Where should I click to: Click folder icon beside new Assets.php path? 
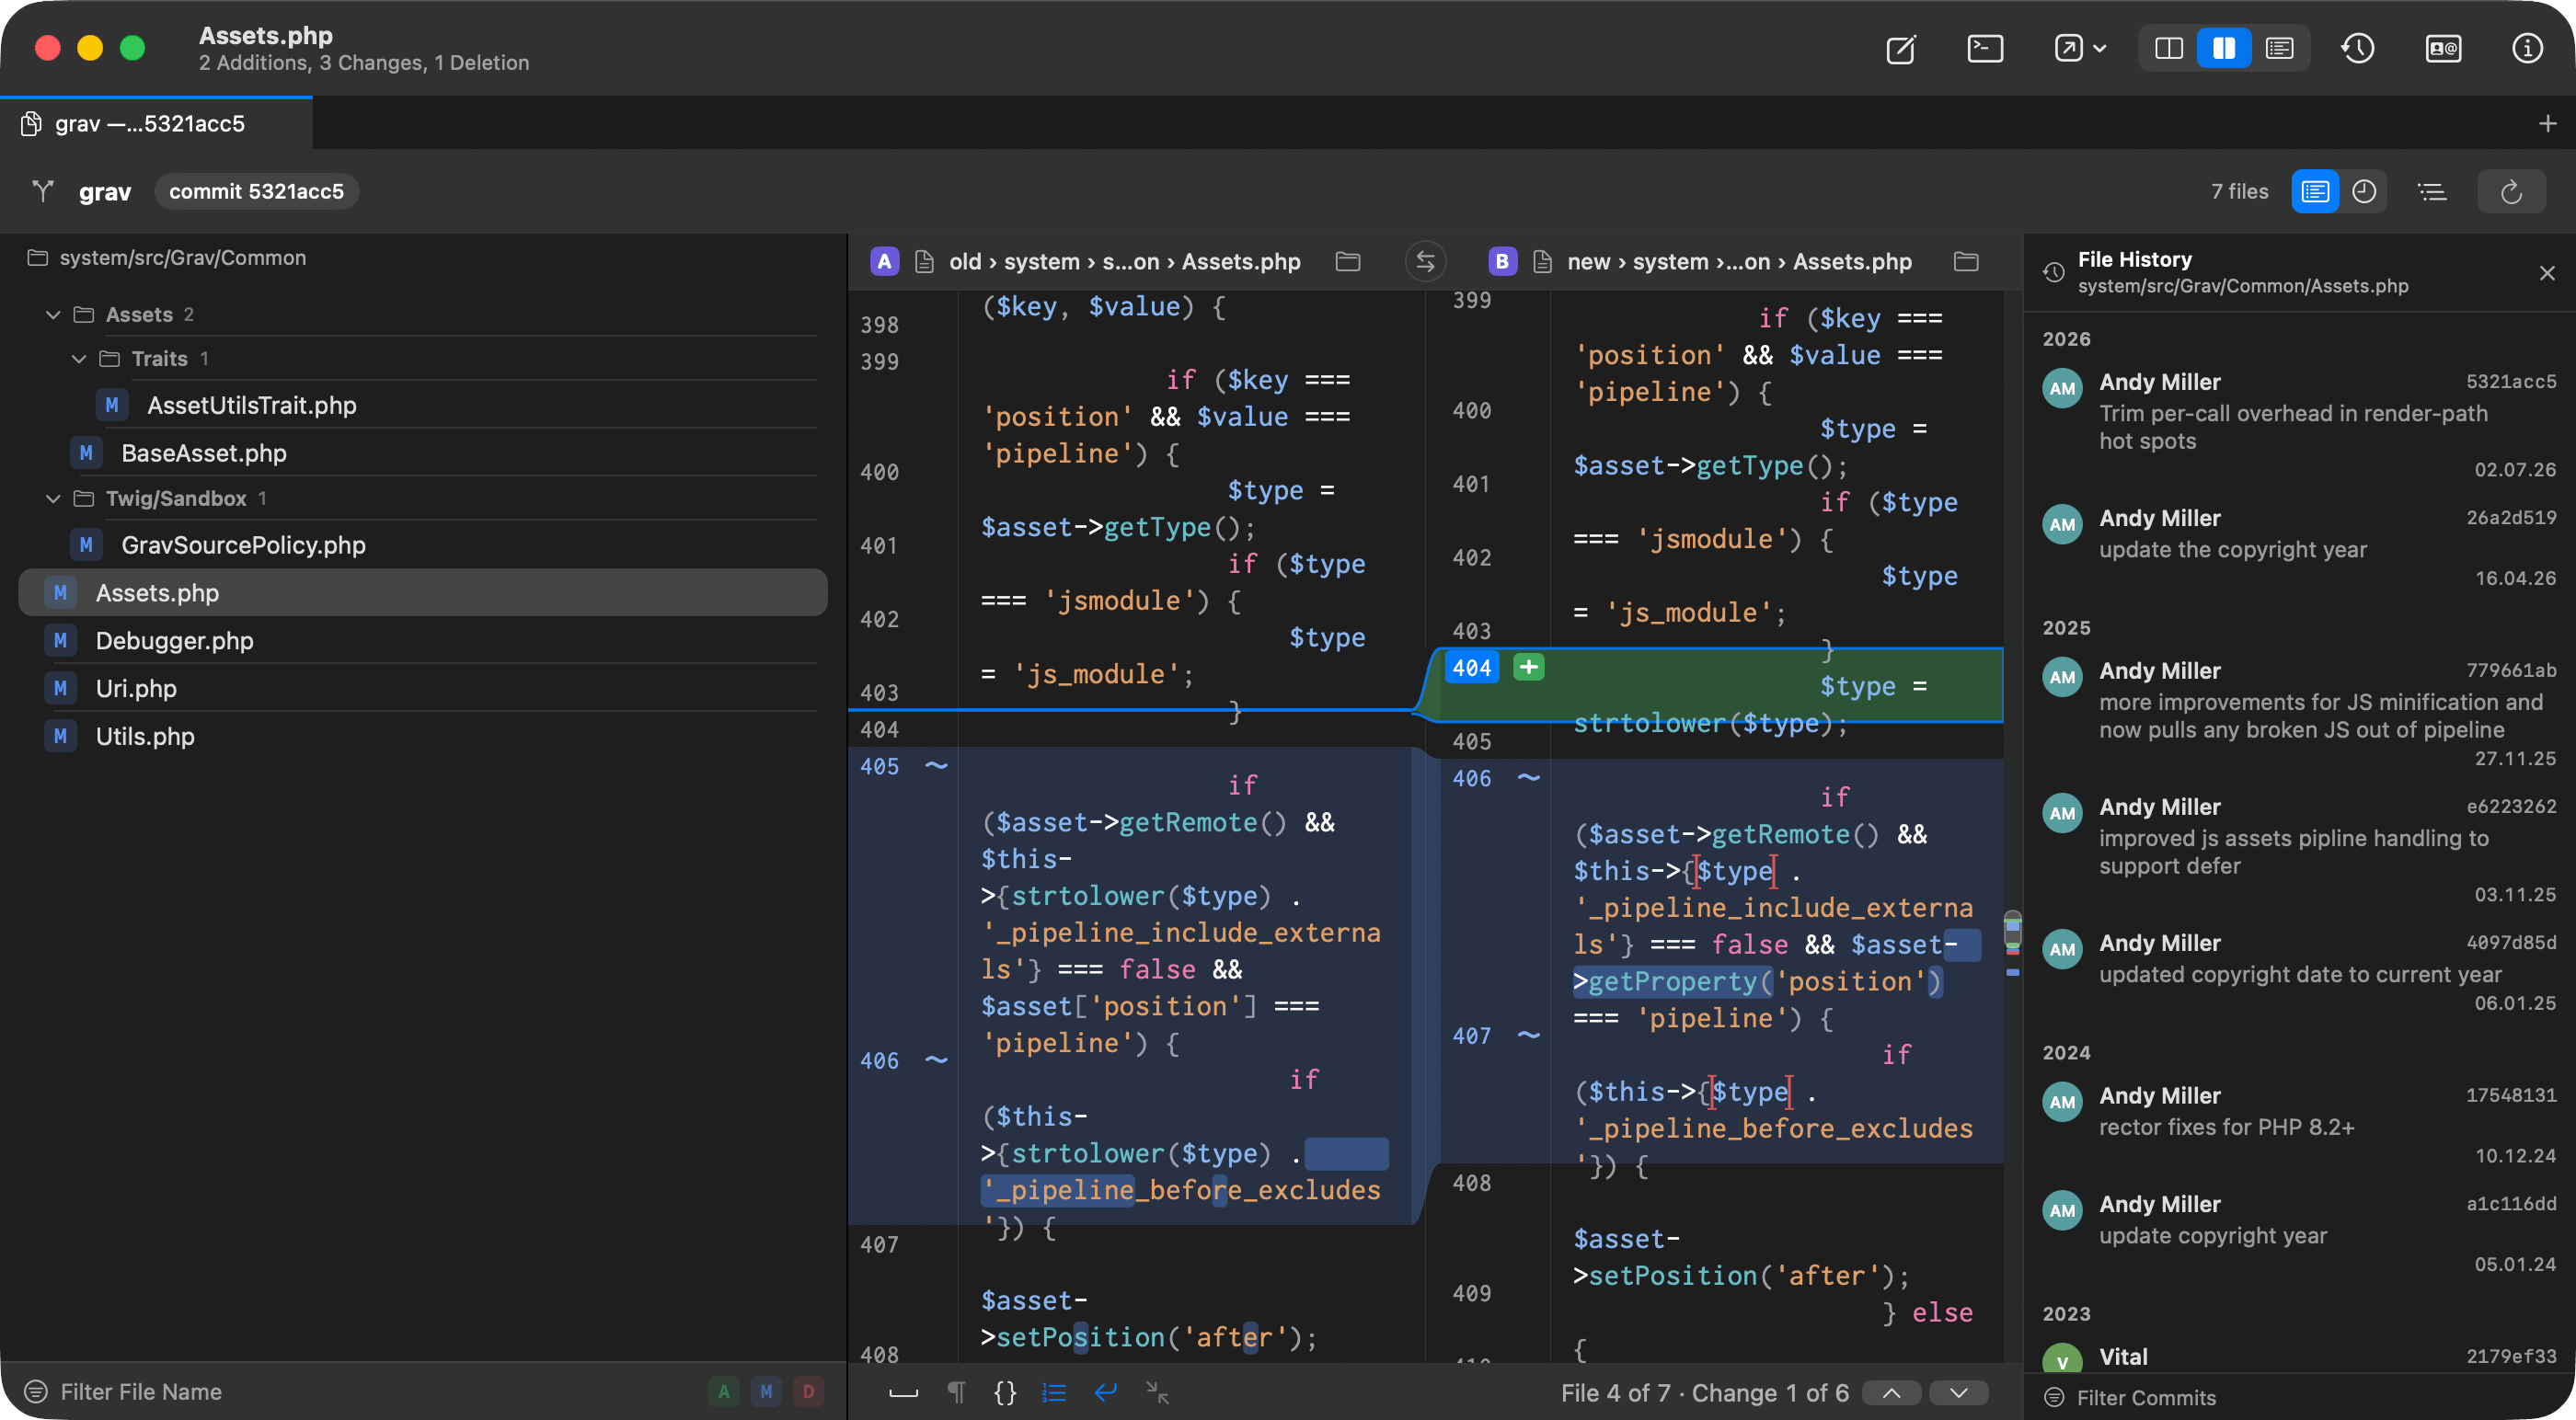[1966, 261]
